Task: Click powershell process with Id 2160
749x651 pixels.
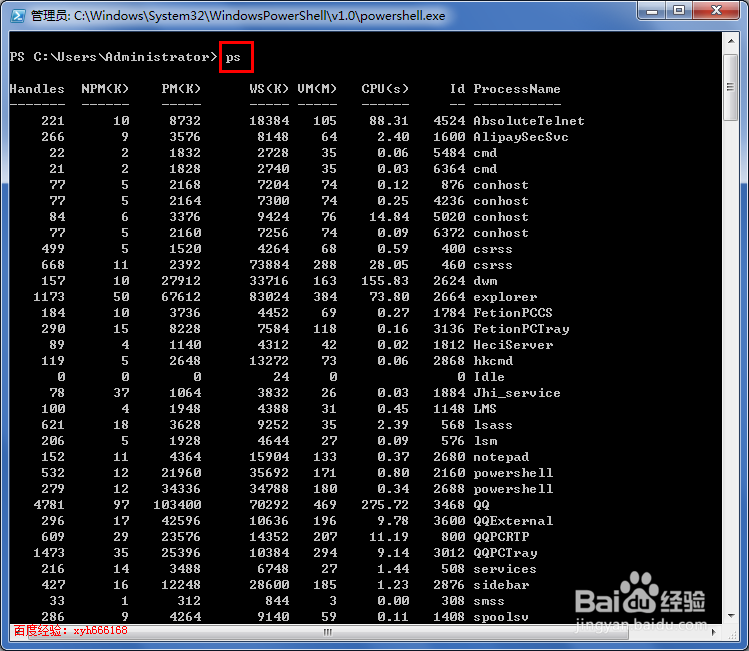Action: coord(513,473)
